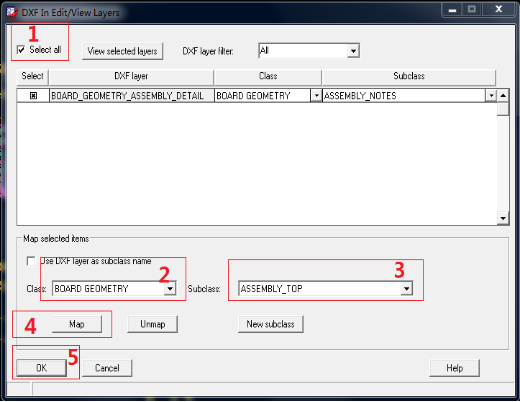Select the BOARD_GEOMETRY_ASSEMBLY_DETAIL layer cell
The image size is (520, 402).
131,96
